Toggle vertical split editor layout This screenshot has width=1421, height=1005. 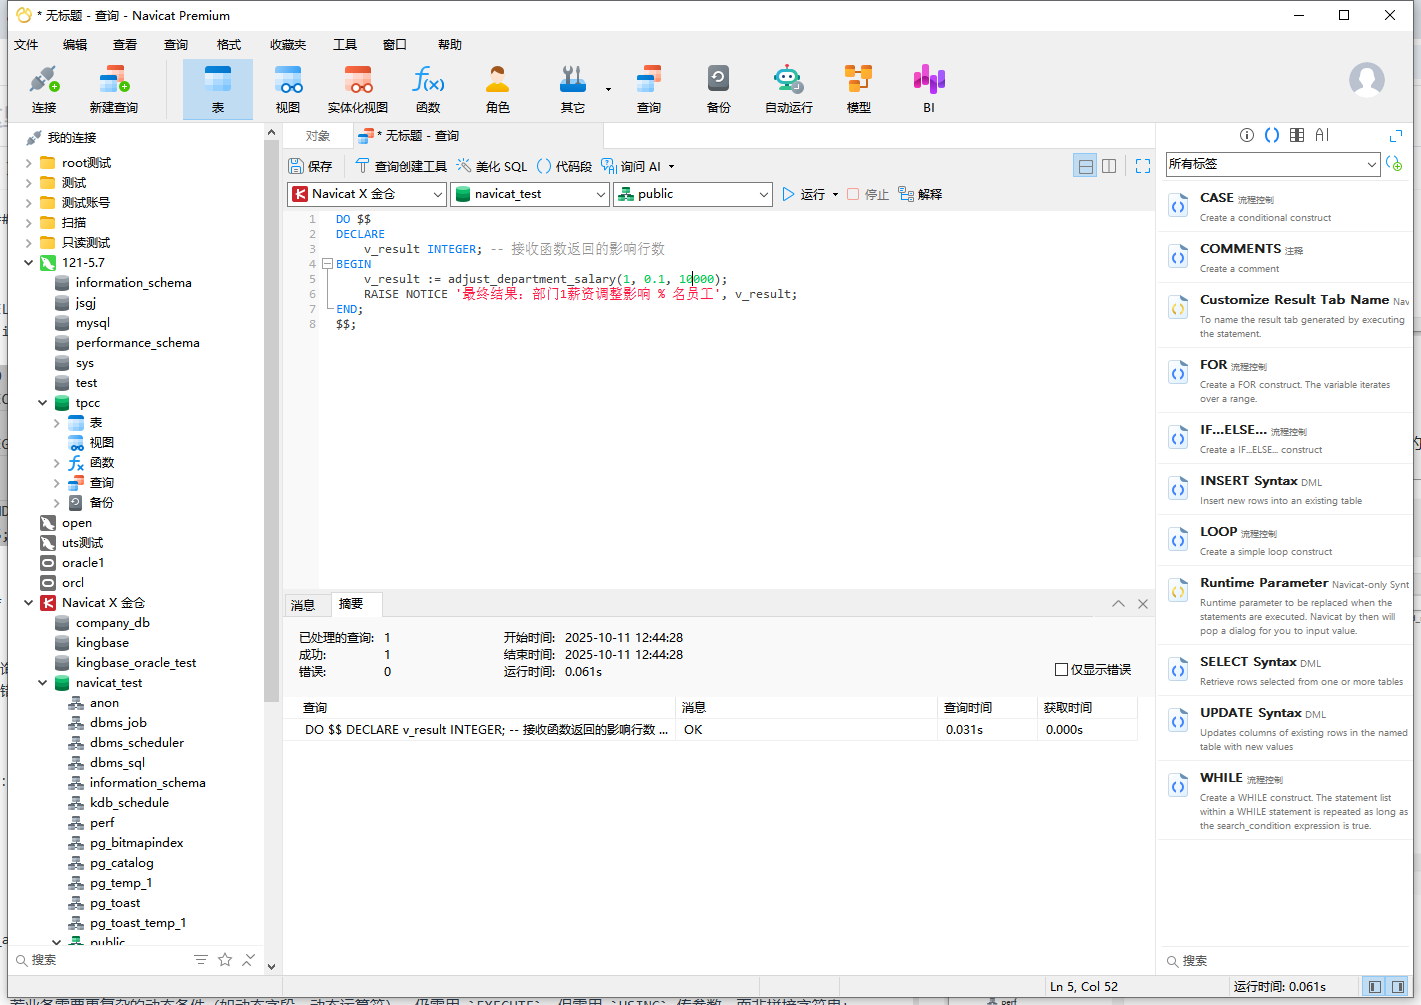1109,166
